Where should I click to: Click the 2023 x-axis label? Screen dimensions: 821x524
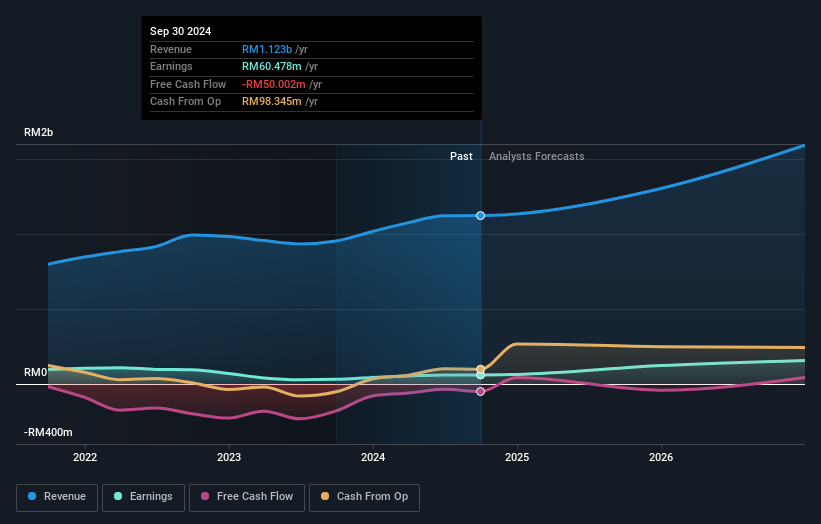tap(229, 457)
